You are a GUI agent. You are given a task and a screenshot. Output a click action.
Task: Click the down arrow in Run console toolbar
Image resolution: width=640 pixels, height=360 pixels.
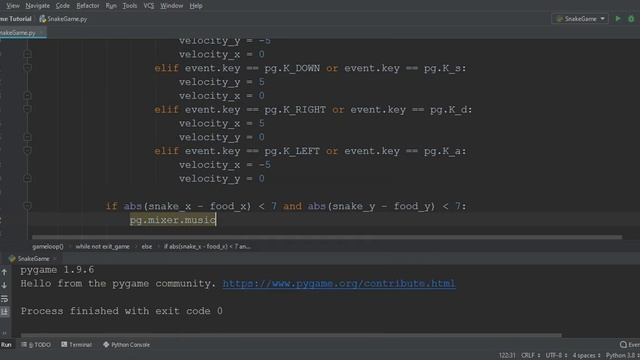pos(4,285)
